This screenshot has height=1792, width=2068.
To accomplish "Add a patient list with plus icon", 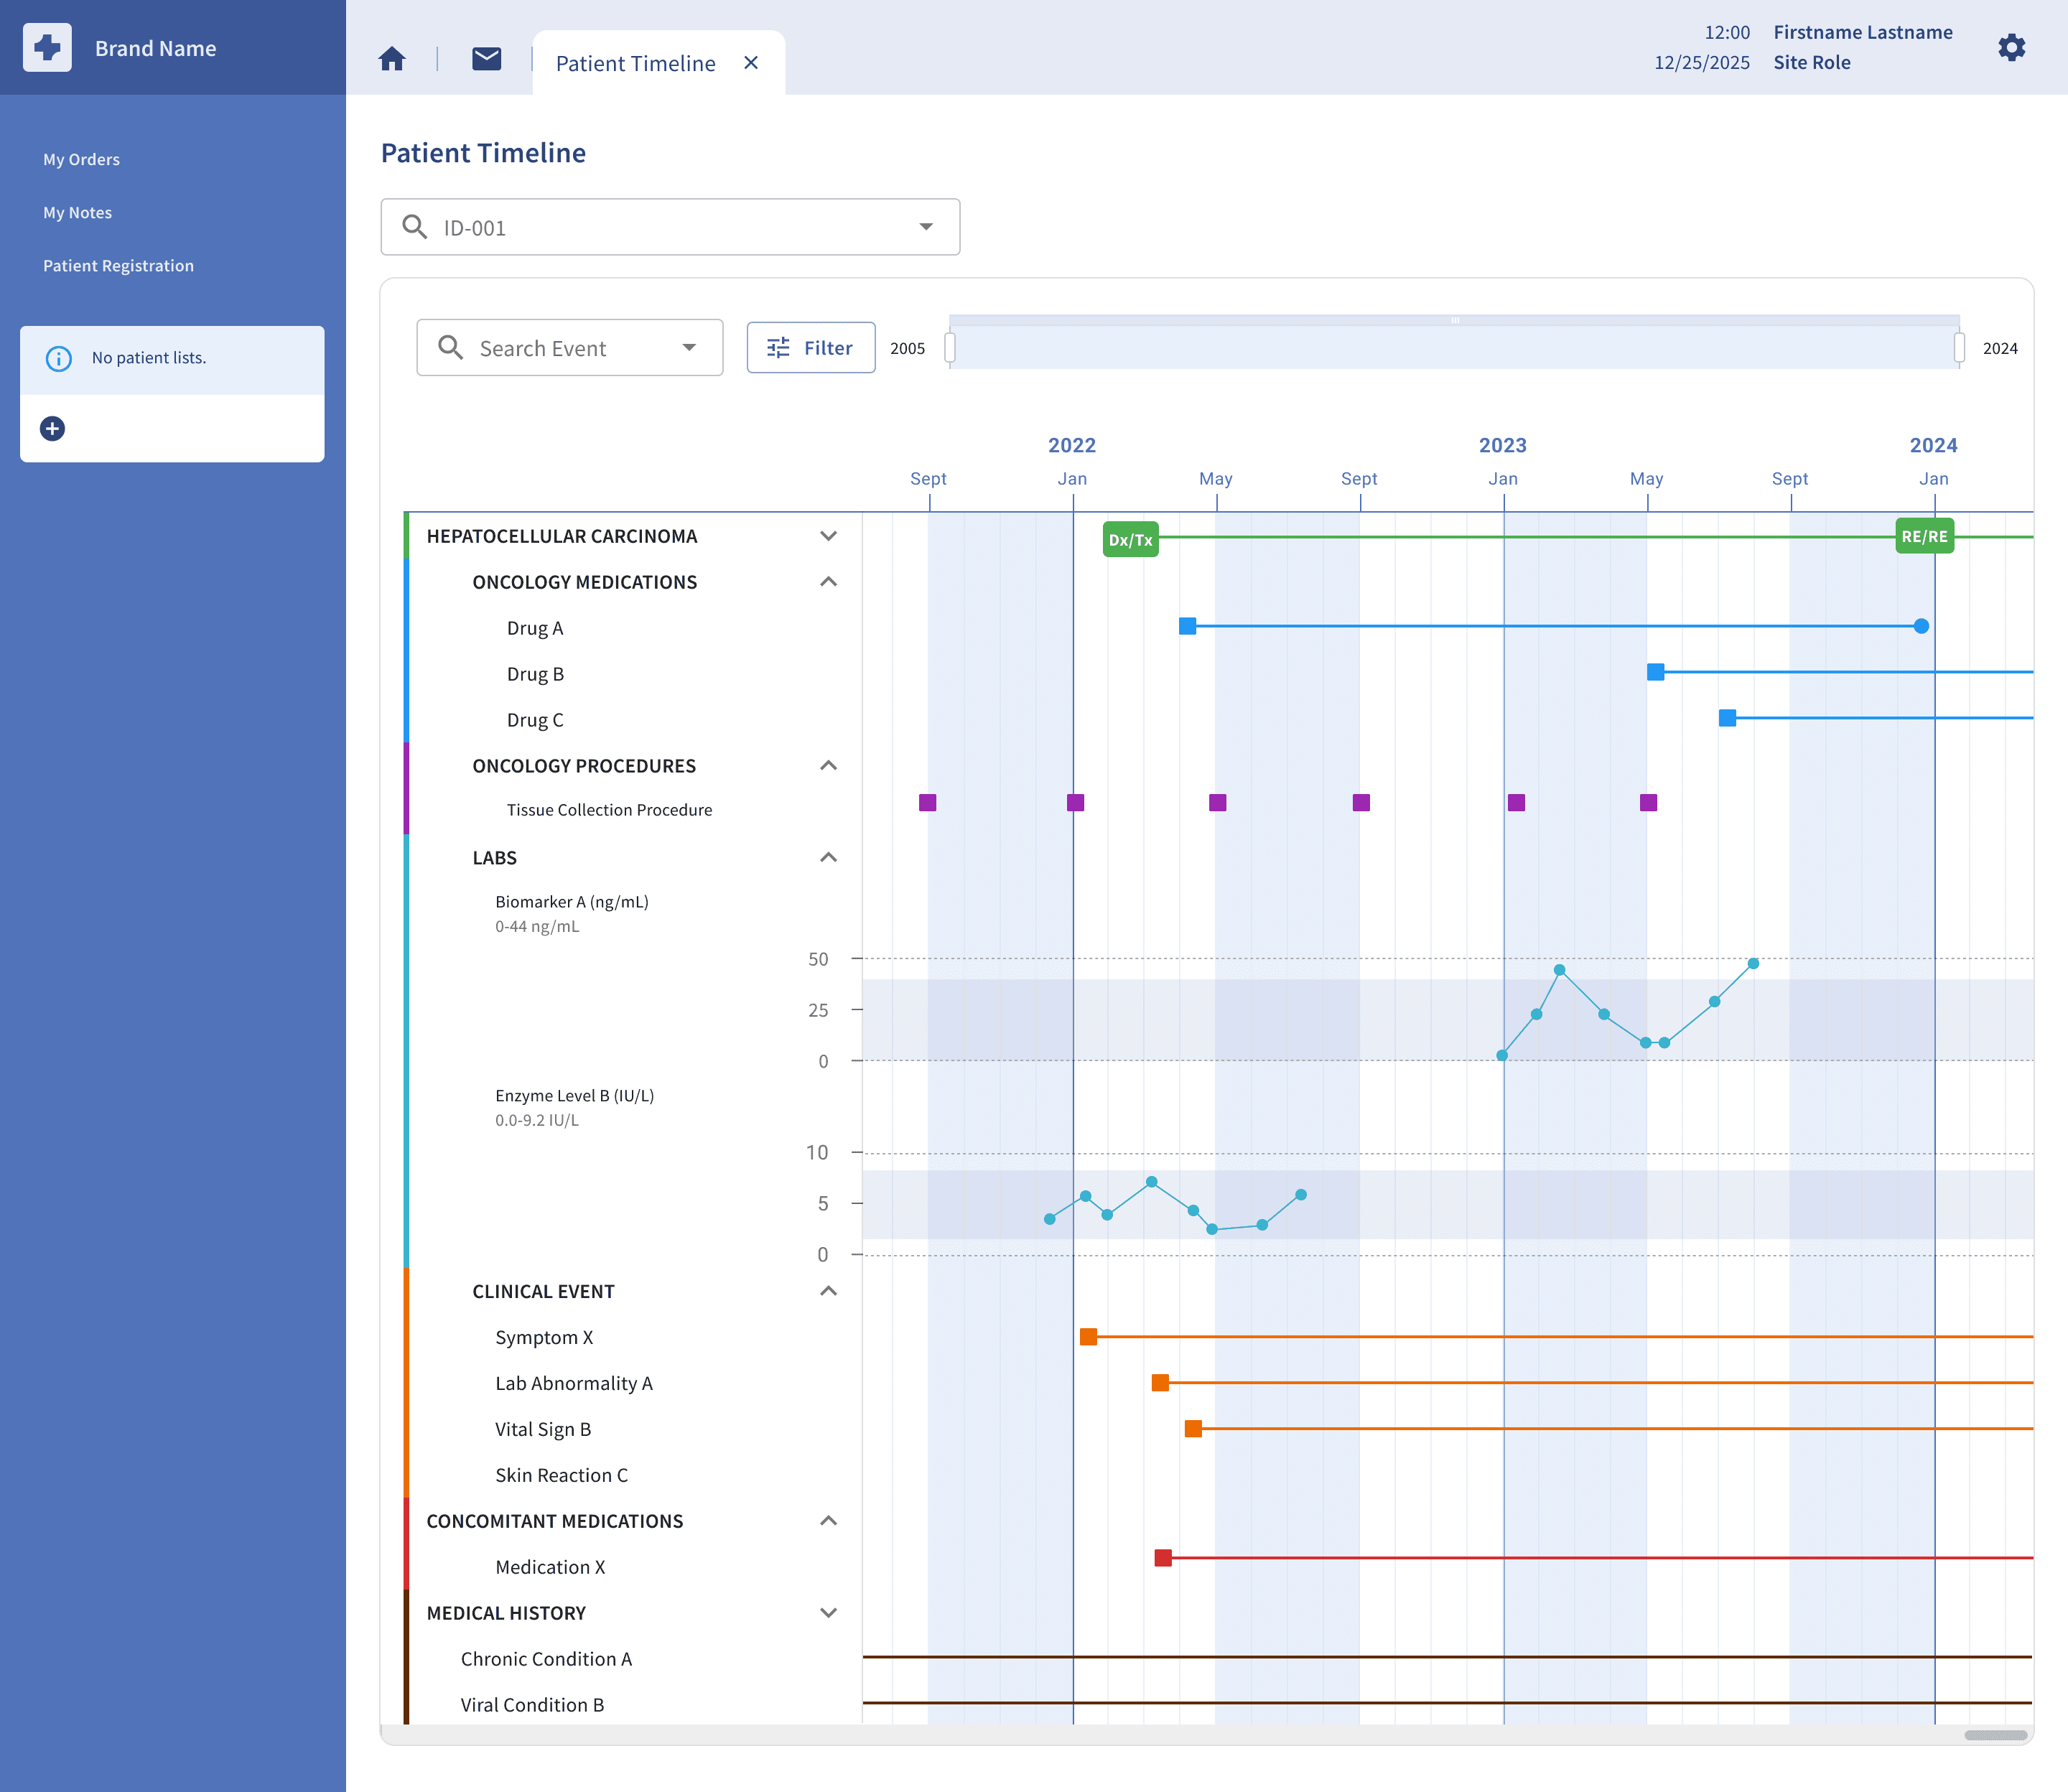I will pos(52,429).
